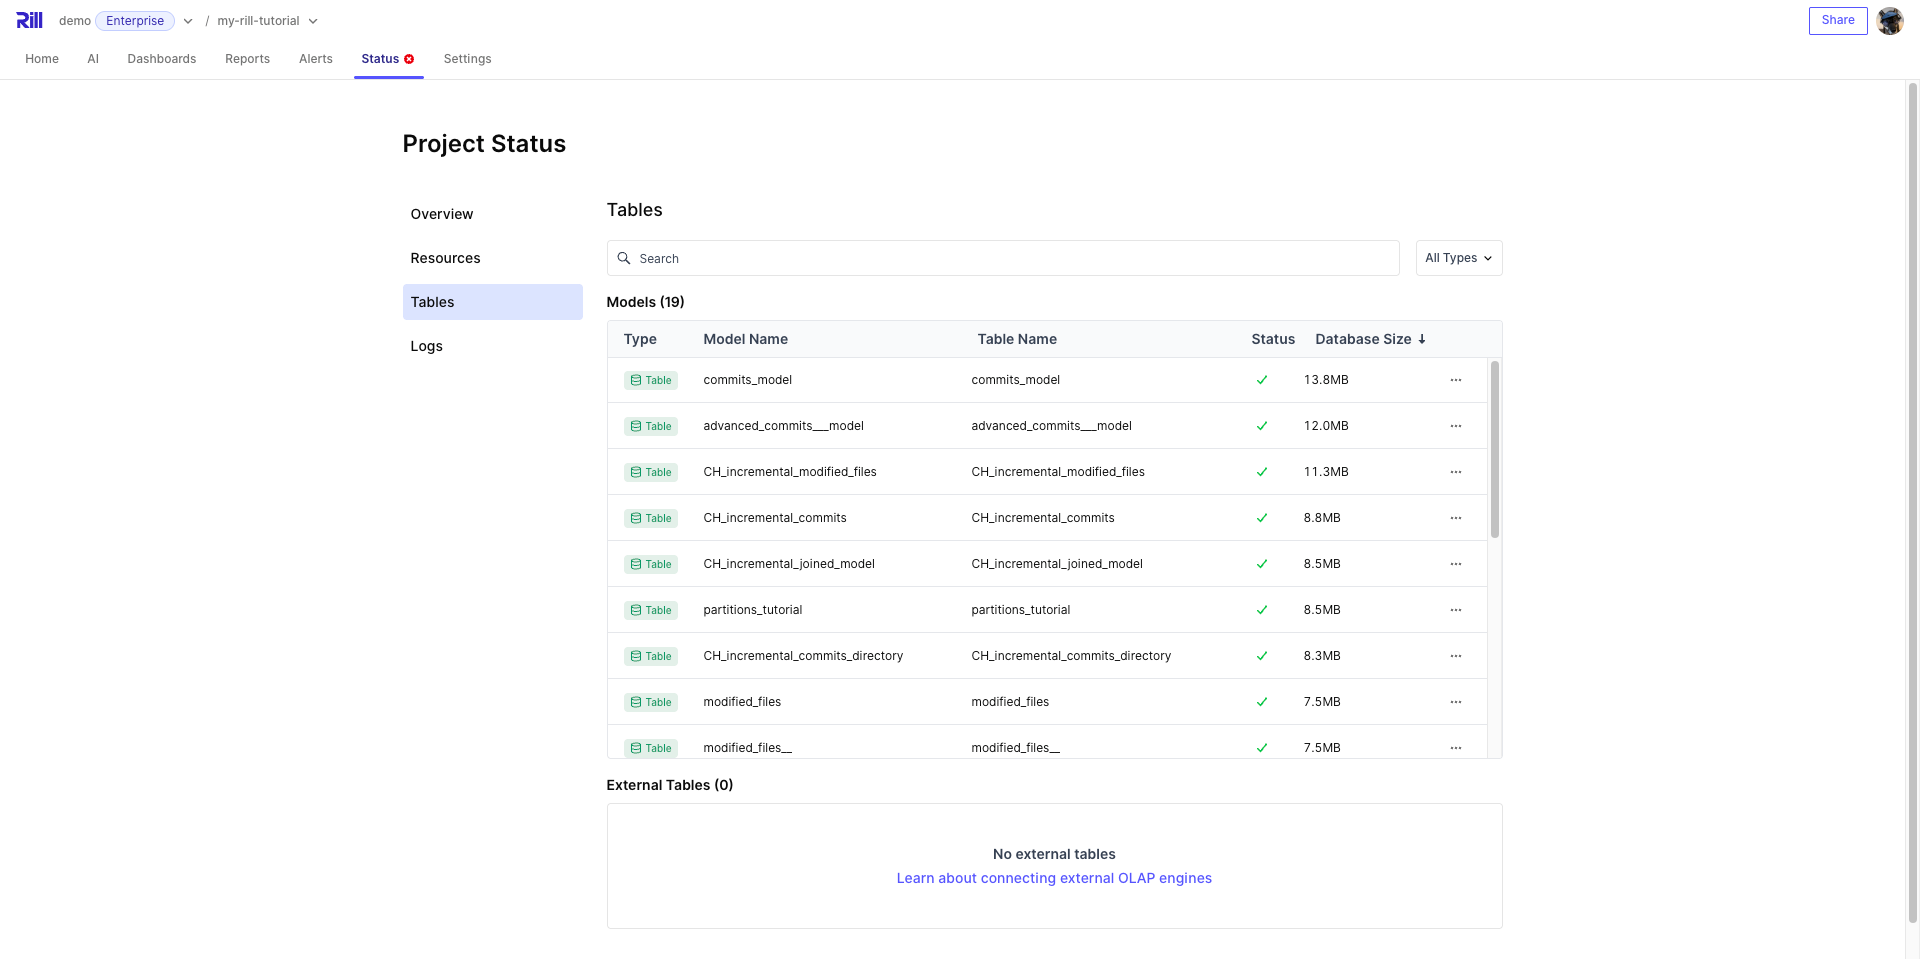Expand the my-rill-tutorial project dropdown
Viewport: 1920px width, 959px height.
click(x=313, y=21)
